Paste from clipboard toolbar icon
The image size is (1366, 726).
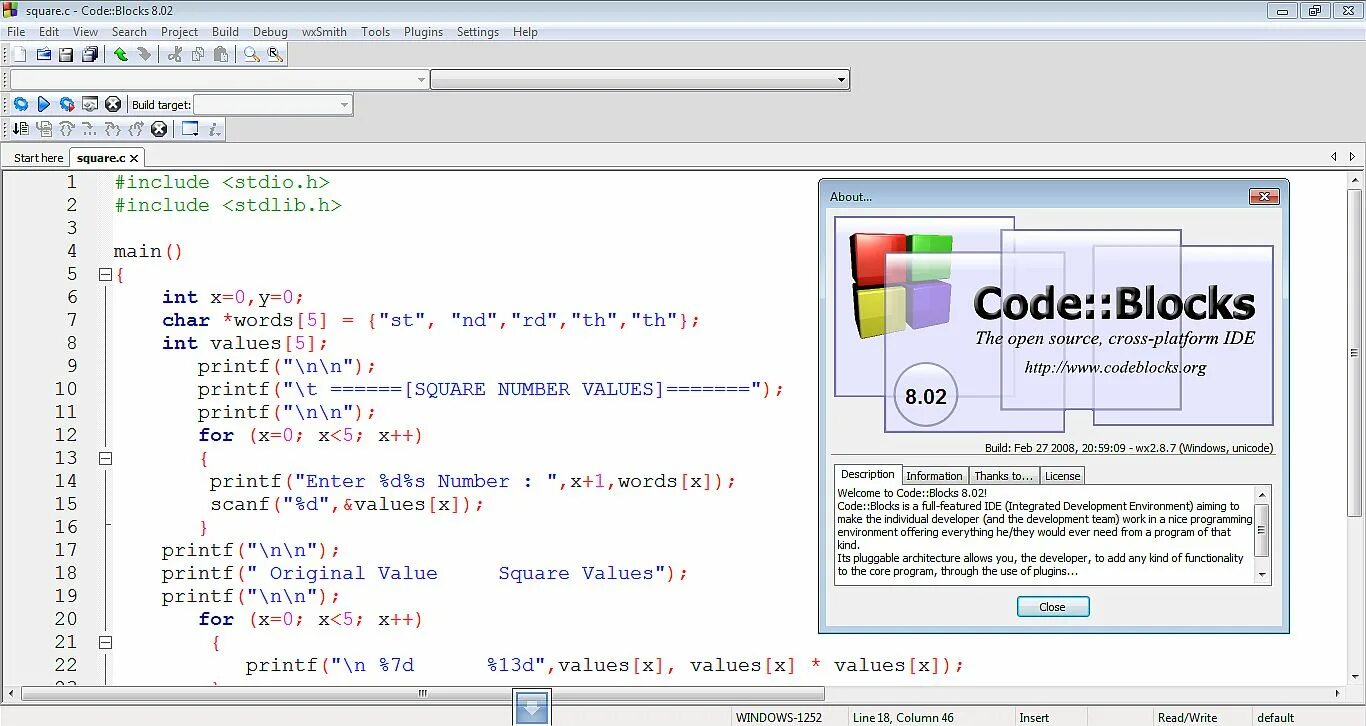[221, 55]
